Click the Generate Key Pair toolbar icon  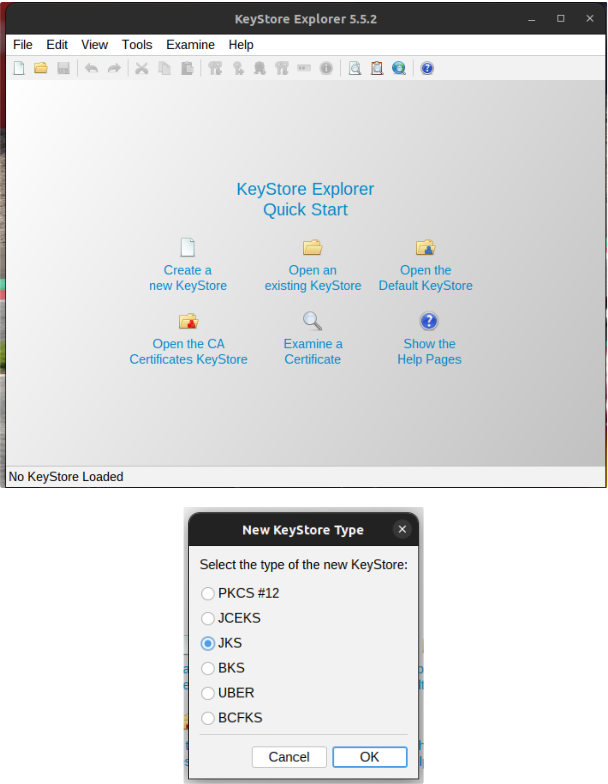(215, 68)
